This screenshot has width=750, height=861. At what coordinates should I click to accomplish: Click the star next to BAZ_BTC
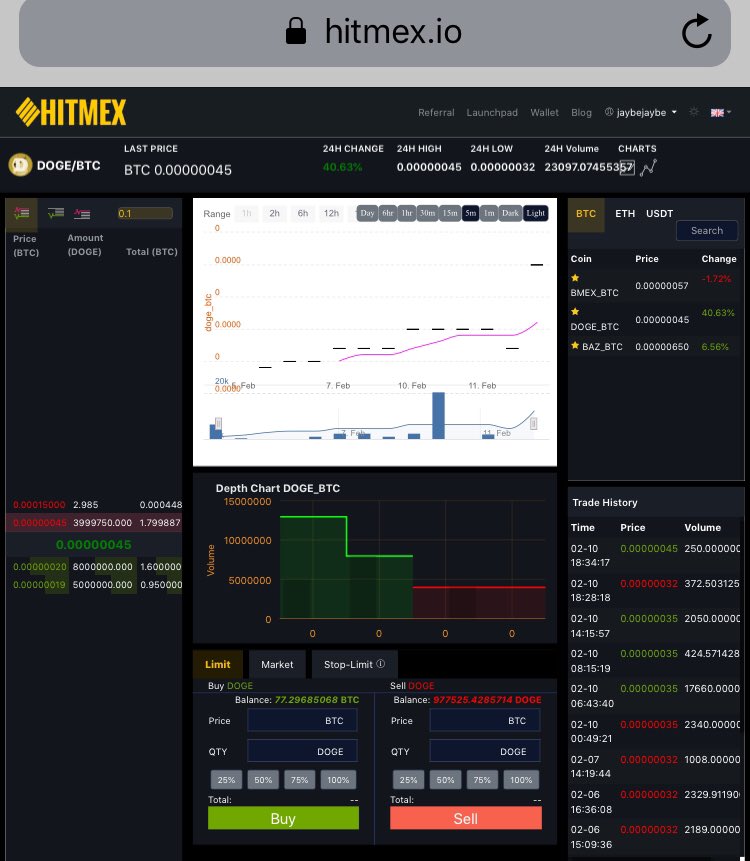tap(575, 345)
